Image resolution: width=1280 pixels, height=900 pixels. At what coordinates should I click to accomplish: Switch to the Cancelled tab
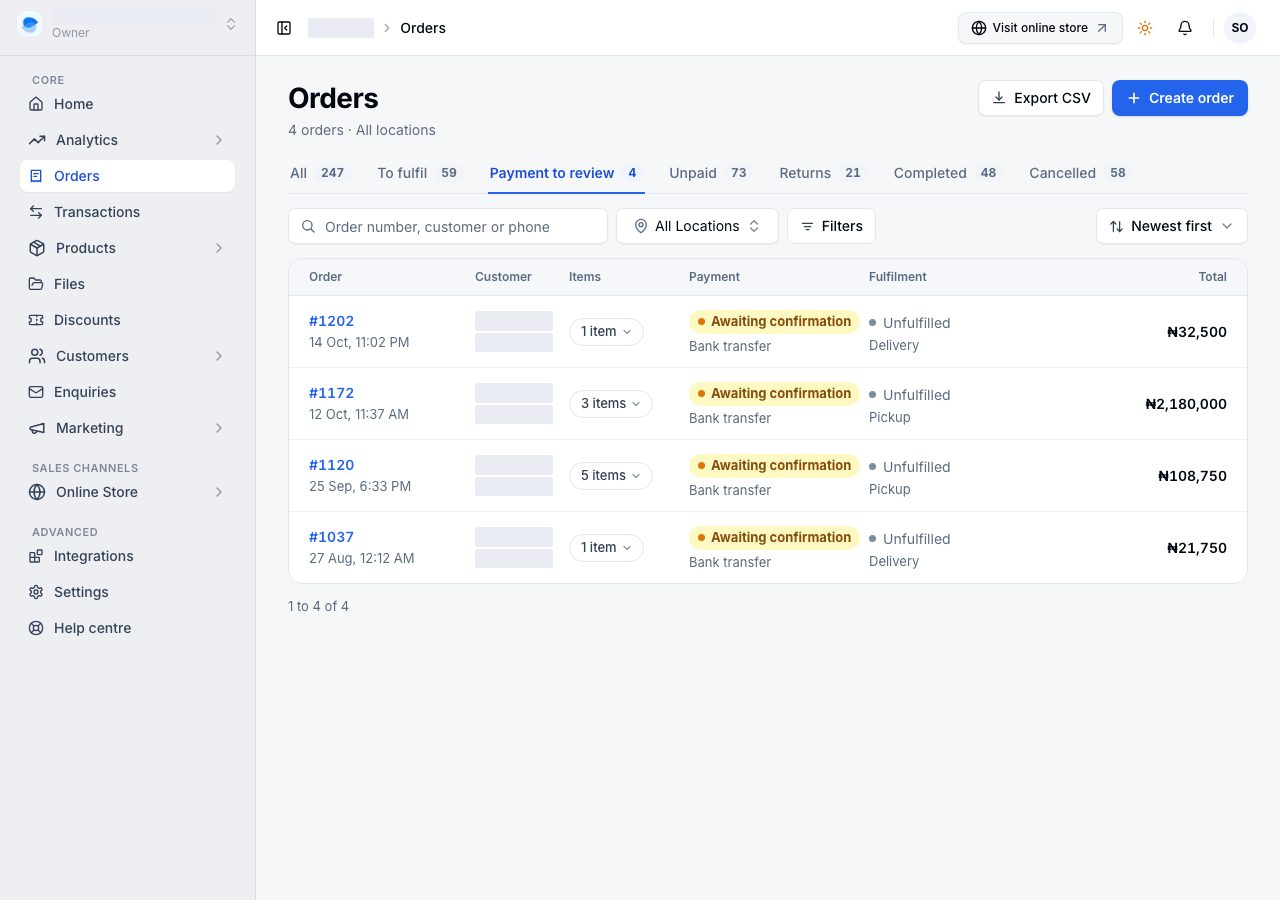tap(1077, 173)
